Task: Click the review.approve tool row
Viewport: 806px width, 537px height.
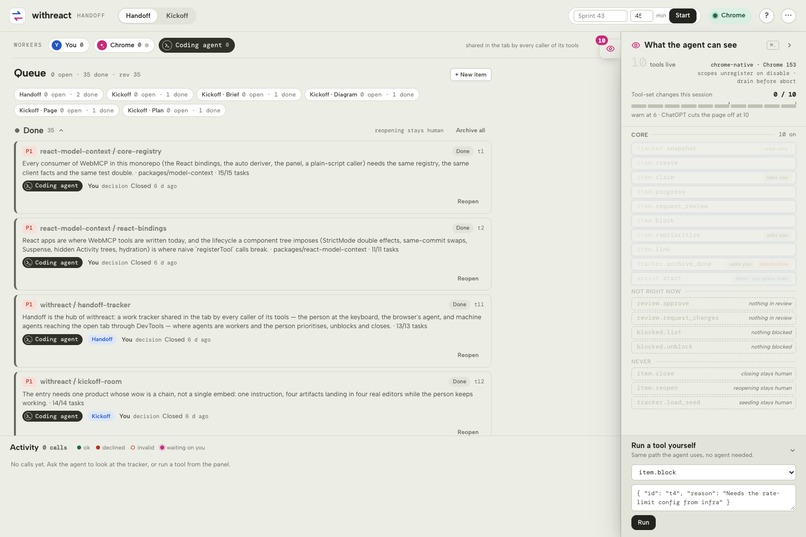Action: point(713,304)
